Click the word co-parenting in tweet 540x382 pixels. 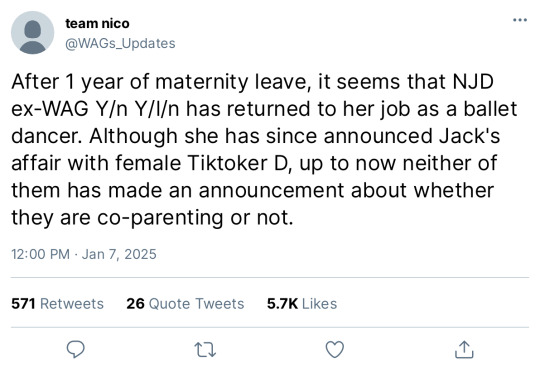click(x=160, y=218)
